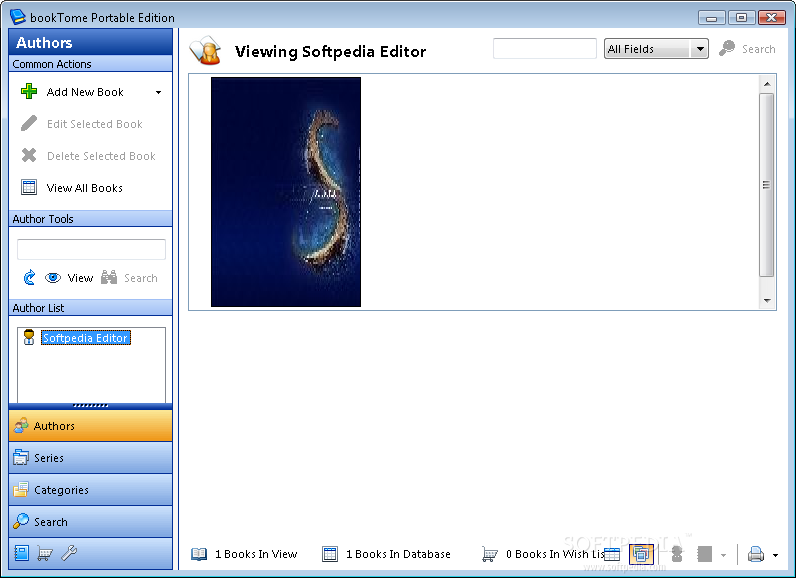Click the vertical scrollbar thumb in the book view
The image size is (796, 578).
[x=767, y=185]
